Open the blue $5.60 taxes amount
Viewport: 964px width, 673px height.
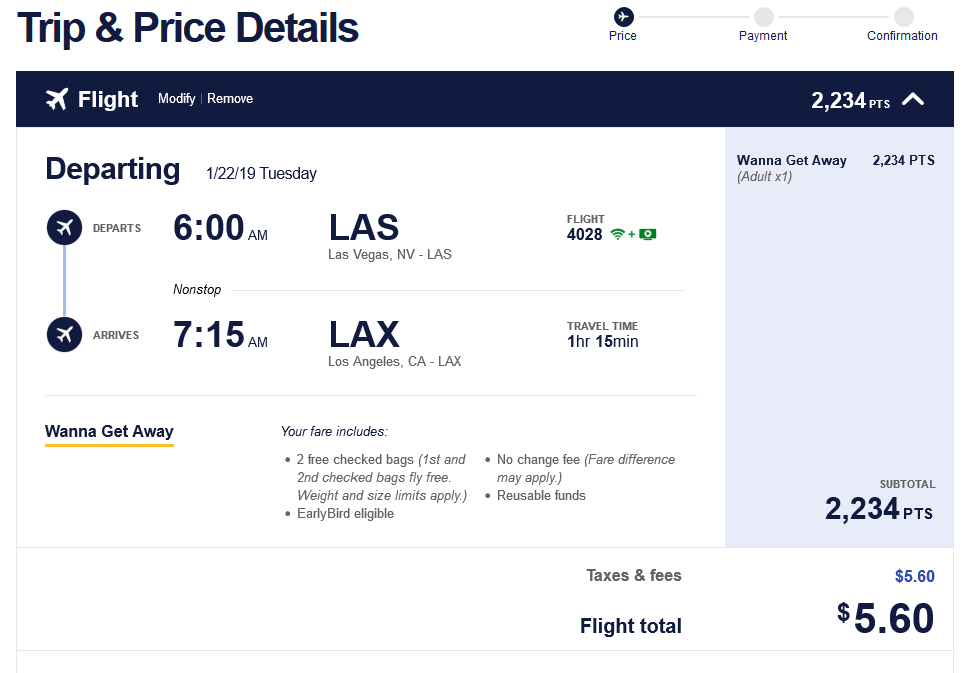914,576
